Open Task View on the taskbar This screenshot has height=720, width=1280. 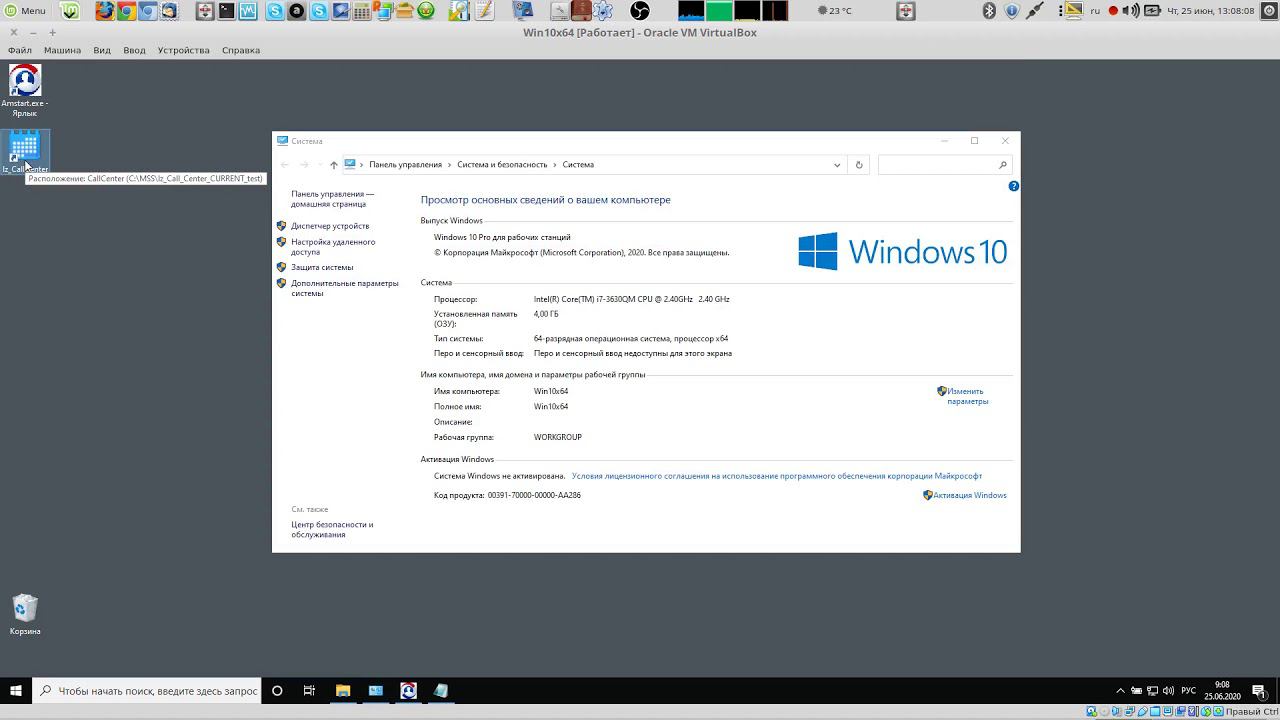pos(309,690)
